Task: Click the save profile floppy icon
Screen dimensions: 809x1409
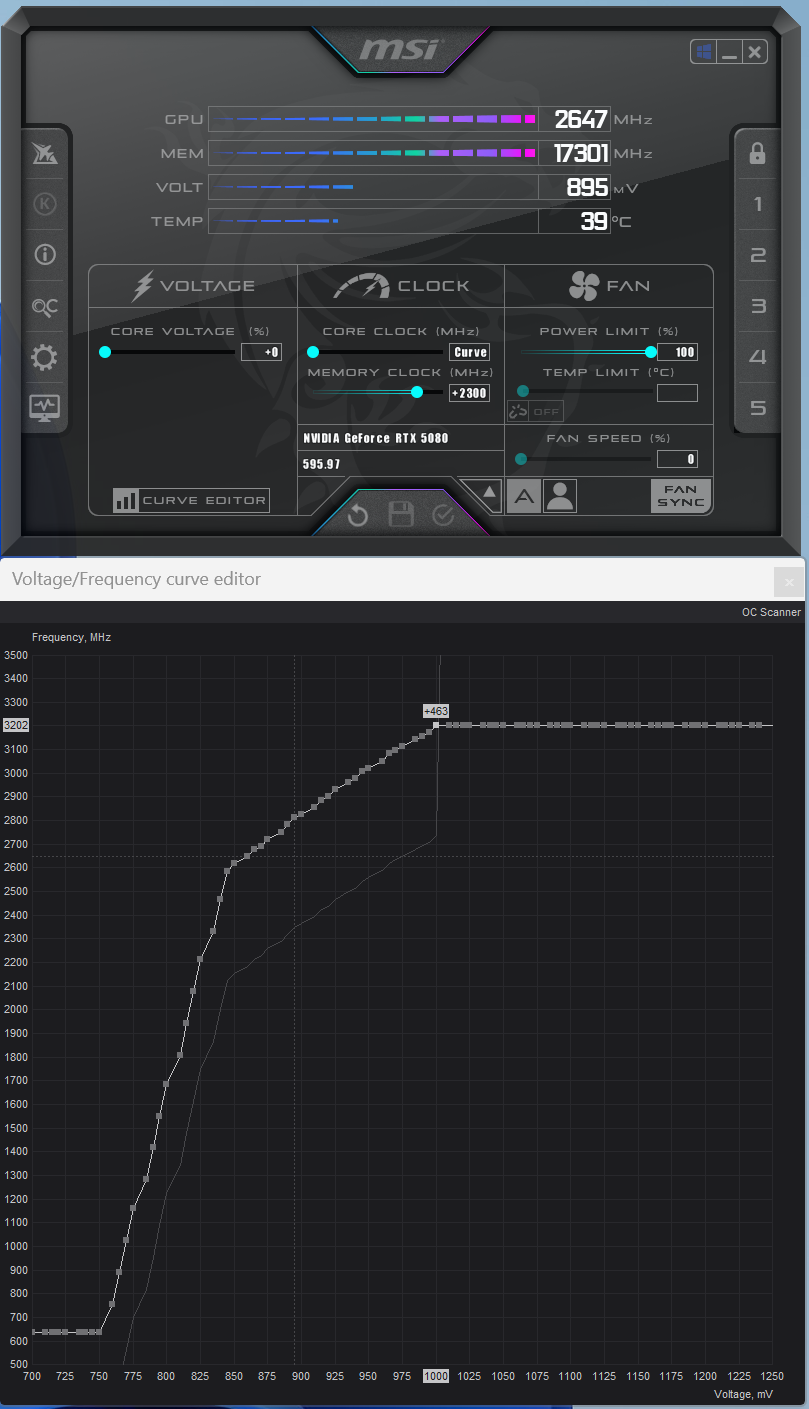Action: [401, 516]
